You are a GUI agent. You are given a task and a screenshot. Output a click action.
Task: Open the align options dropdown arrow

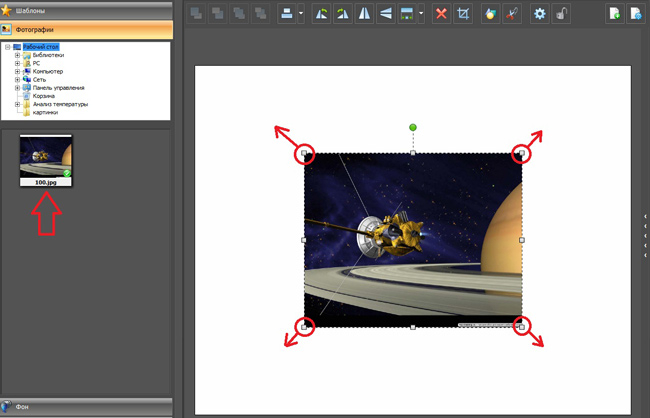tap(301, 14)
